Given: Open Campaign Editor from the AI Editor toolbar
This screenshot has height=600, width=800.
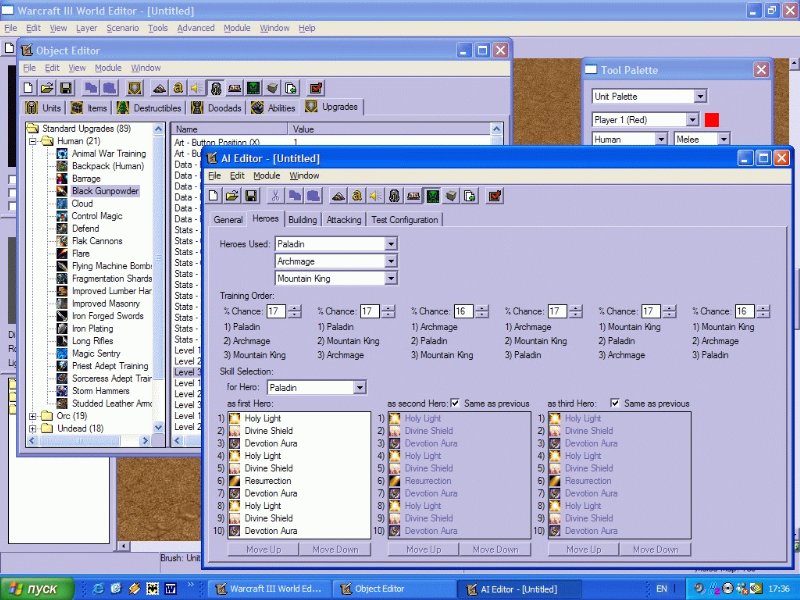Looking at the screenshot, I should [413, 196].
